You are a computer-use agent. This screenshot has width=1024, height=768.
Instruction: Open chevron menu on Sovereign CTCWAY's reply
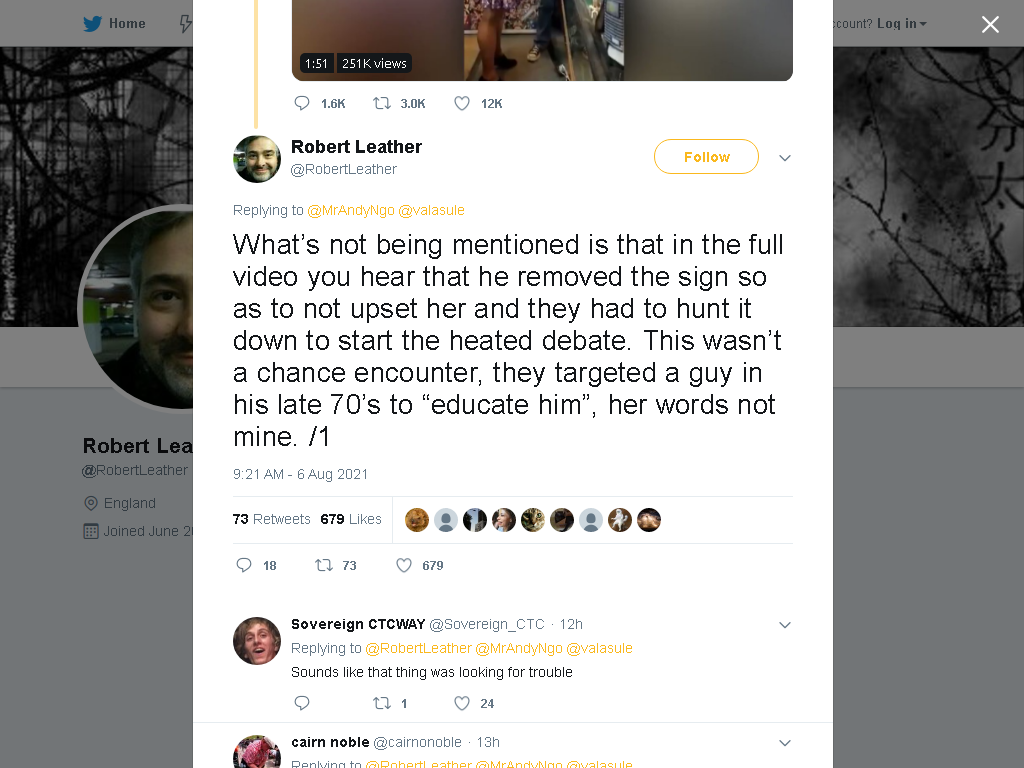pyautogui.click(x=785, y=624)
